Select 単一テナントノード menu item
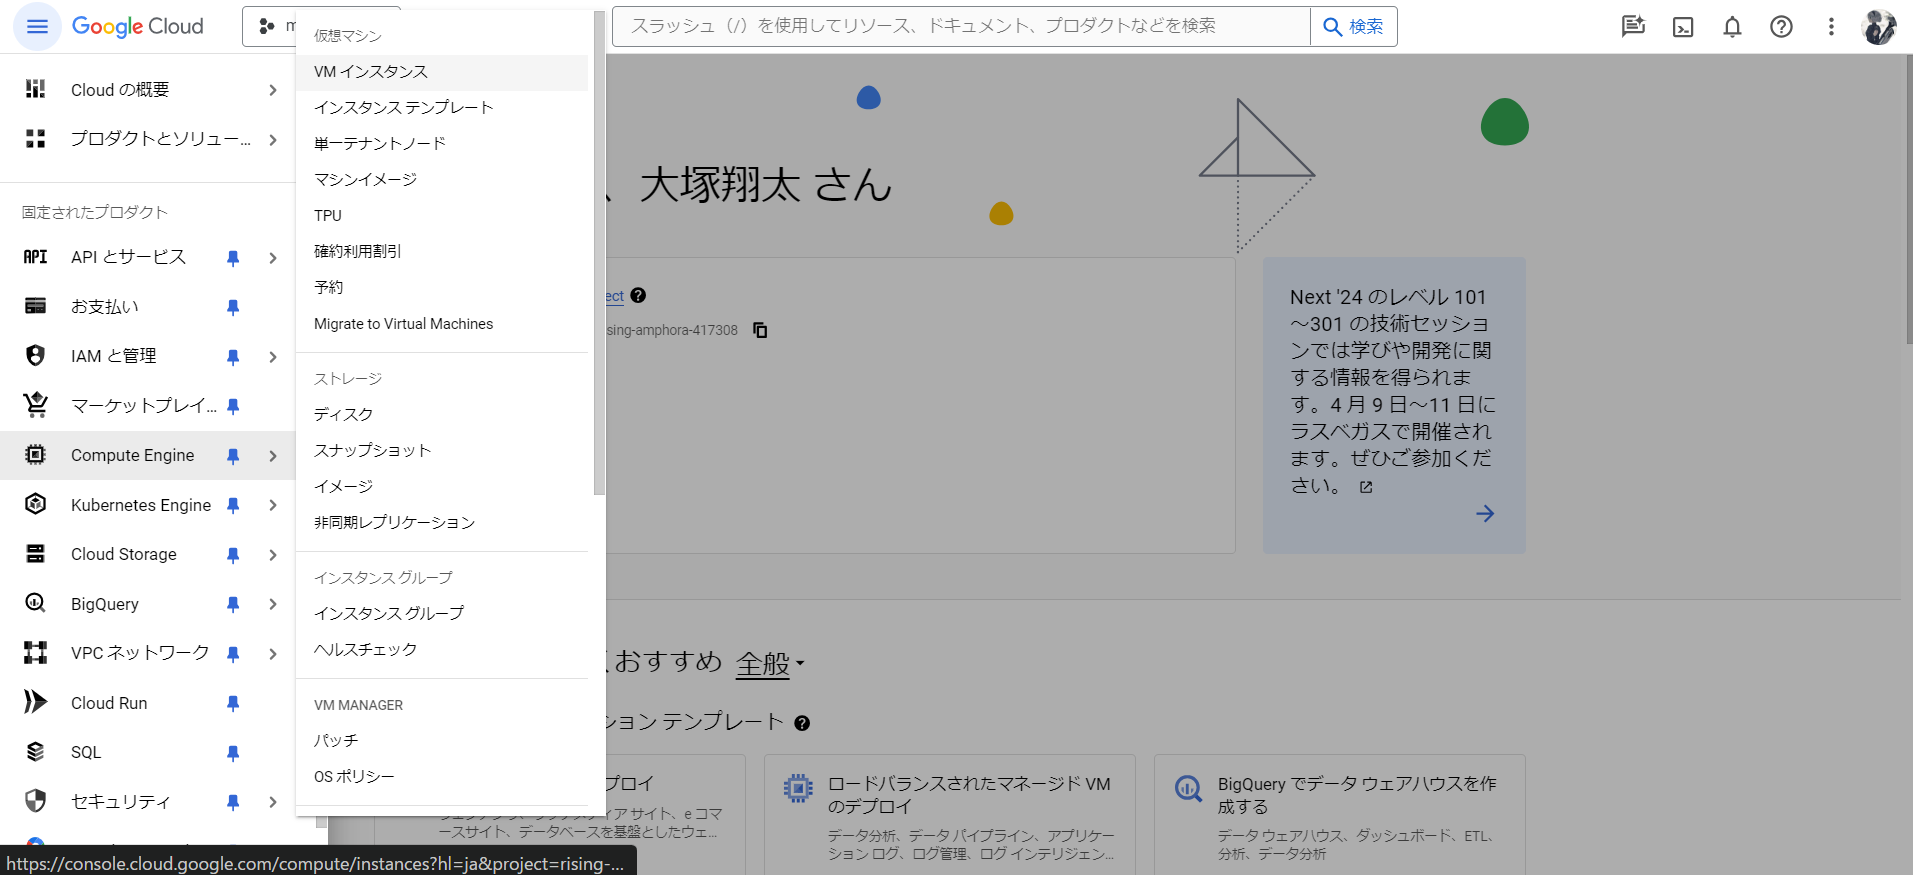 (x=442, y=144)
